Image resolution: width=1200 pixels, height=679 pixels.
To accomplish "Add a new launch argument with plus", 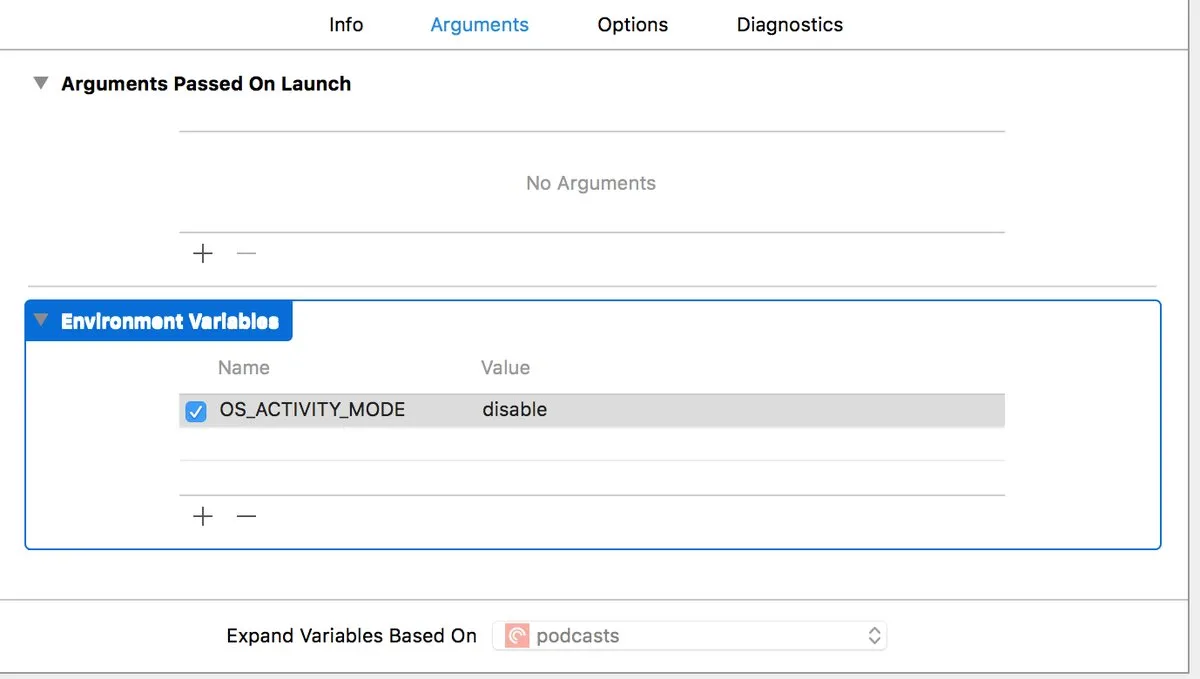I will coord(203,253).
